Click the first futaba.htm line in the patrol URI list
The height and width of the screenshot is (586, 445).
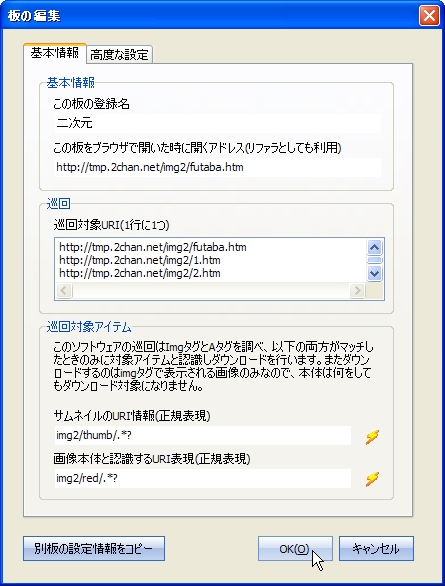153,247
